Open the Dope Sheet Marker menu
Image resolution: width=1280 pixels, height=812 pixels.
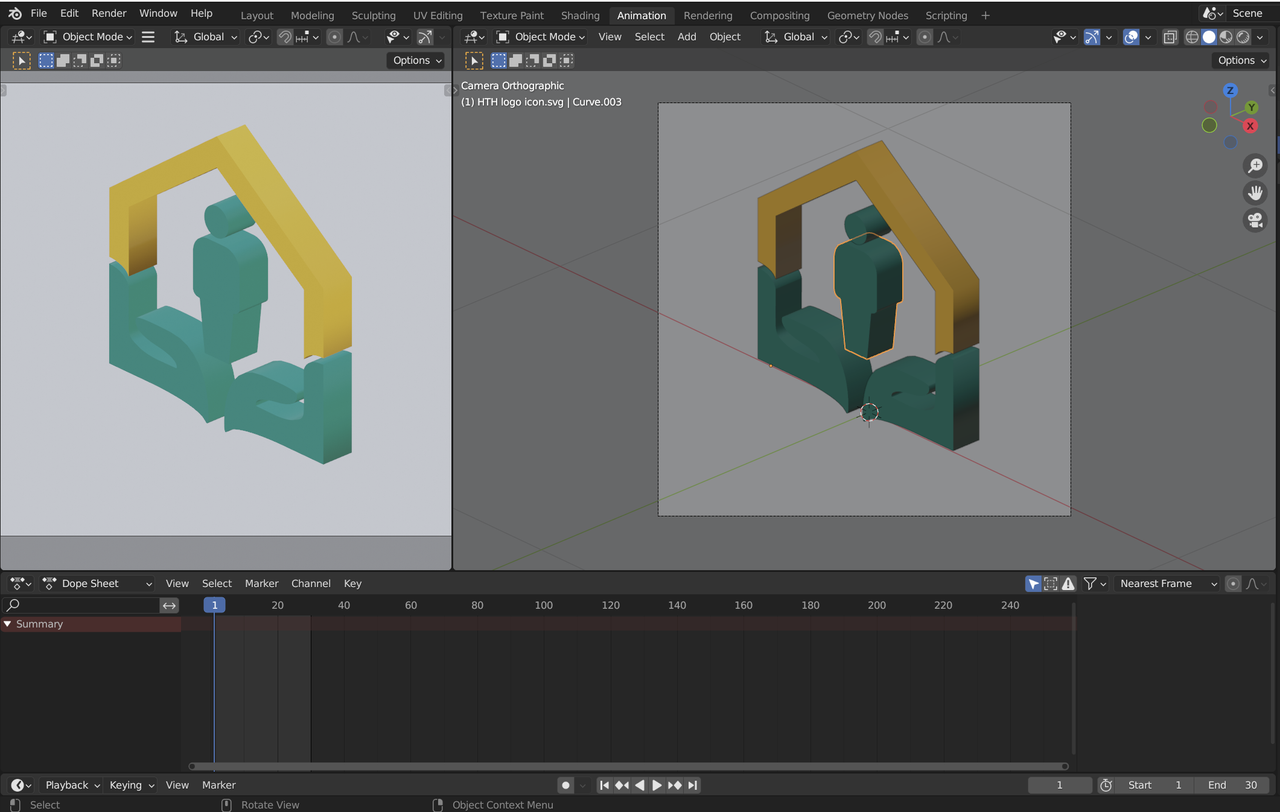point(262,584)
